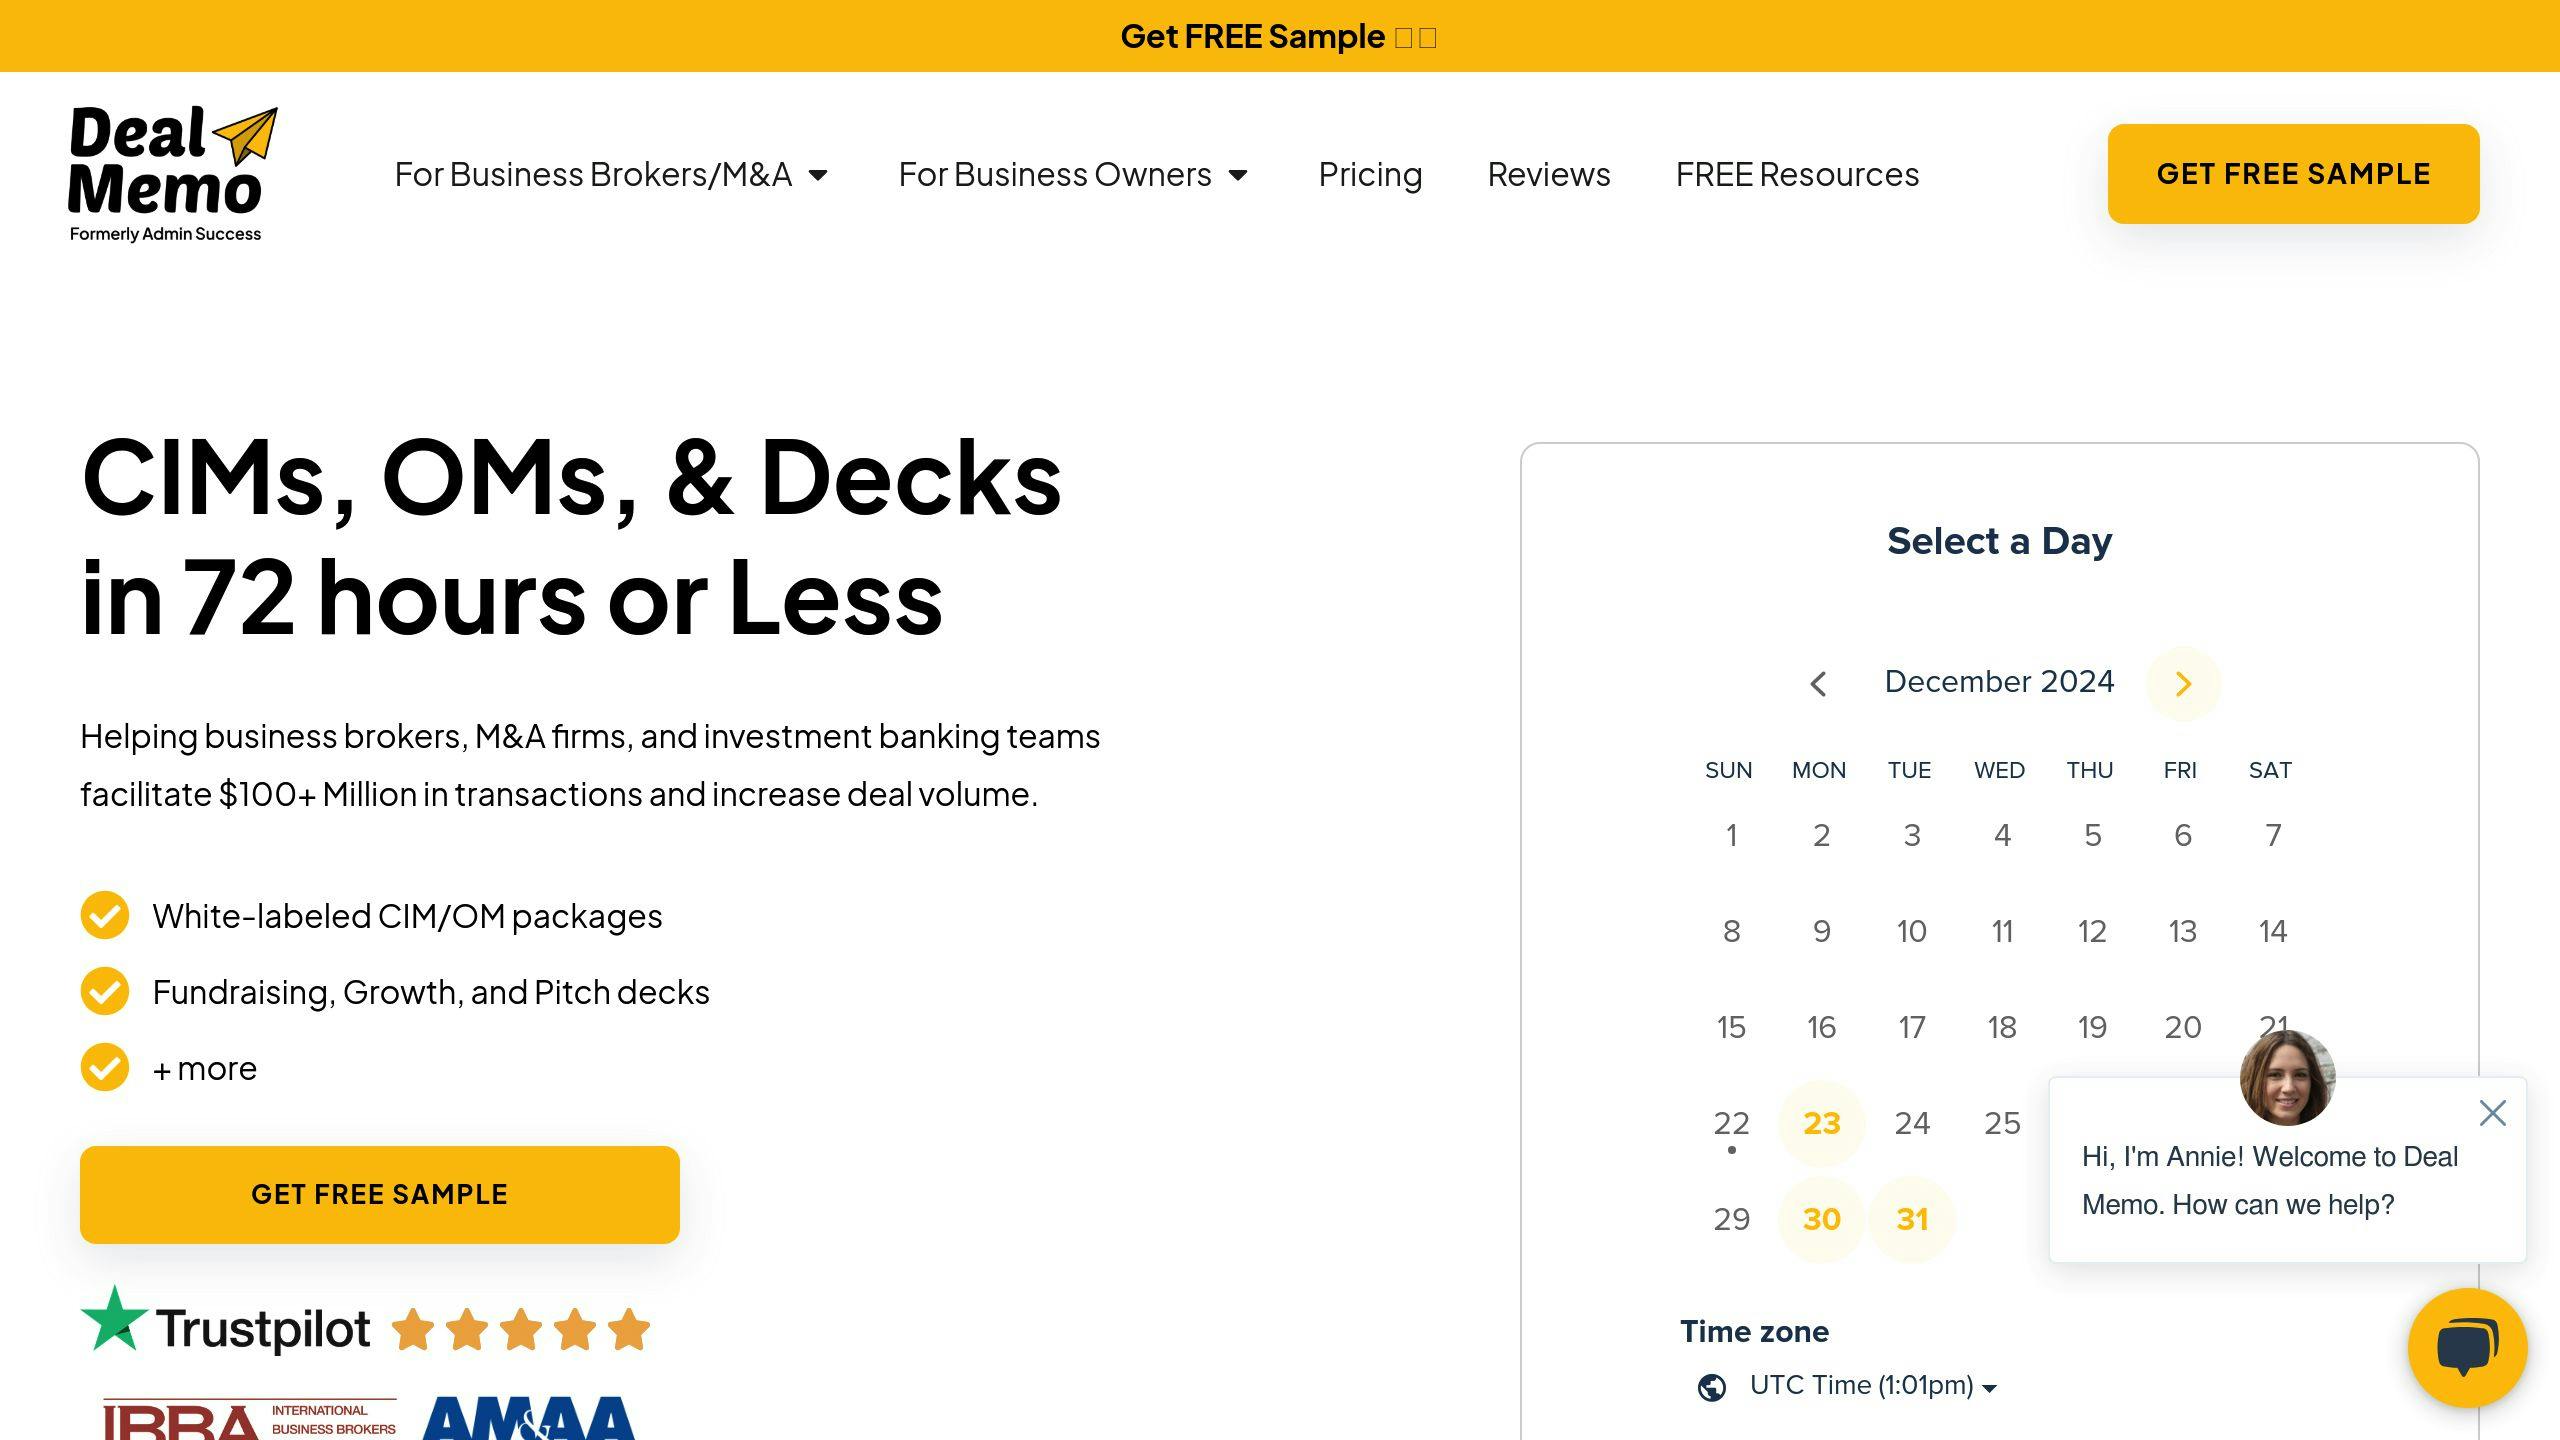Toggle the plus more features checkmark

click(x=104, y=1065)
